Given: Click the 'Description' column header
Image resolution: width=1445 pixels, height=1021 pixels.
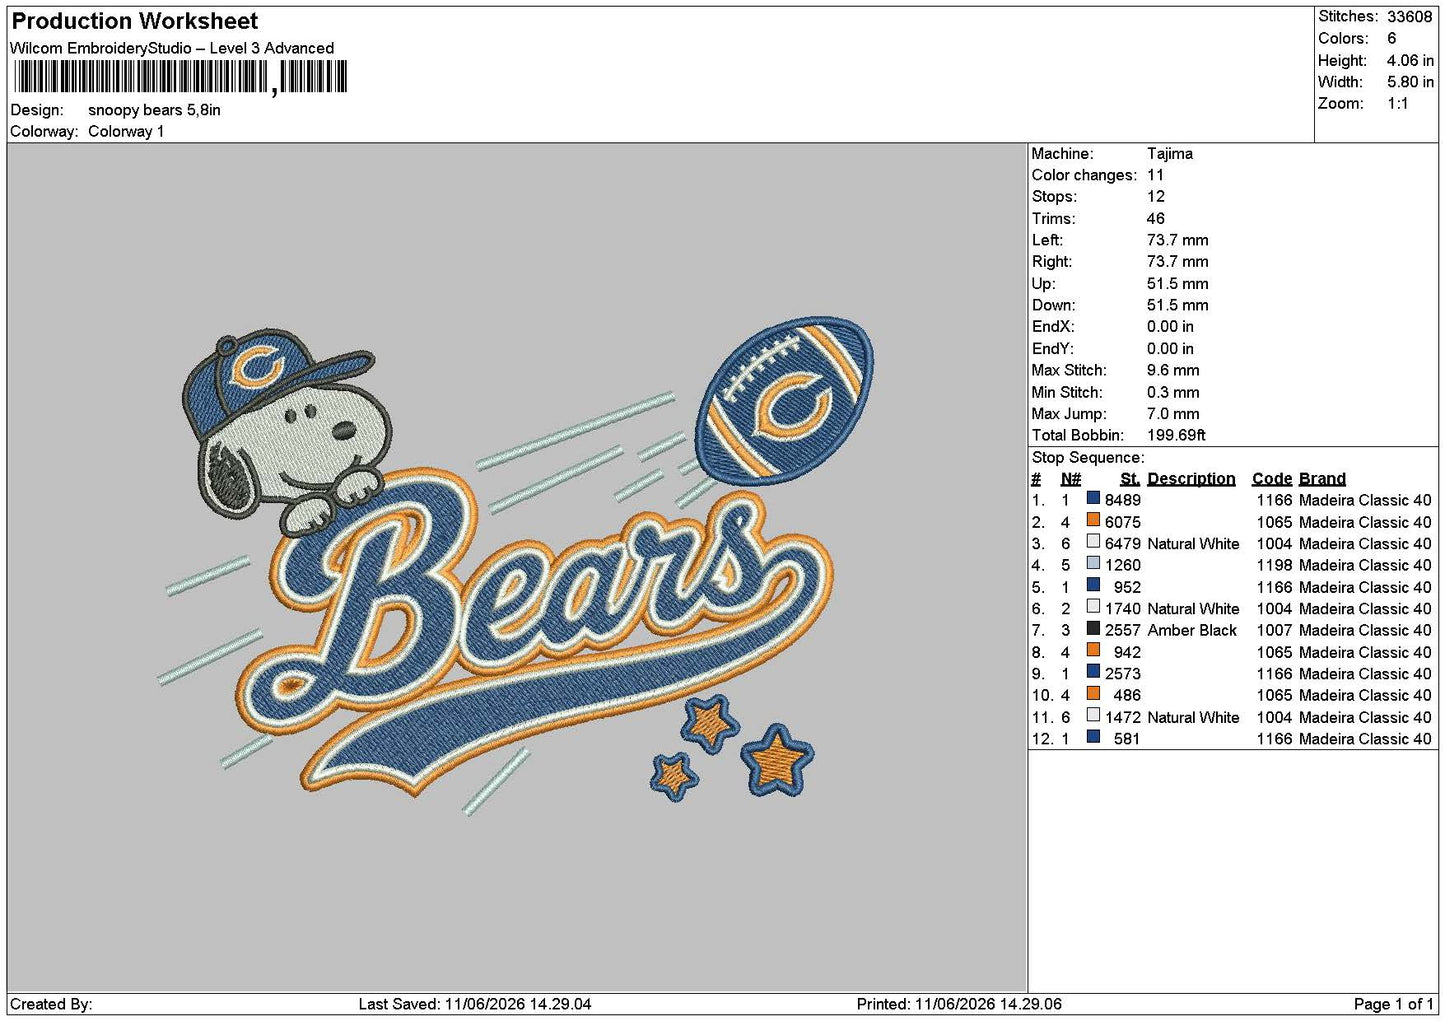Looking at the screenshot, I should pos(1191,479).
